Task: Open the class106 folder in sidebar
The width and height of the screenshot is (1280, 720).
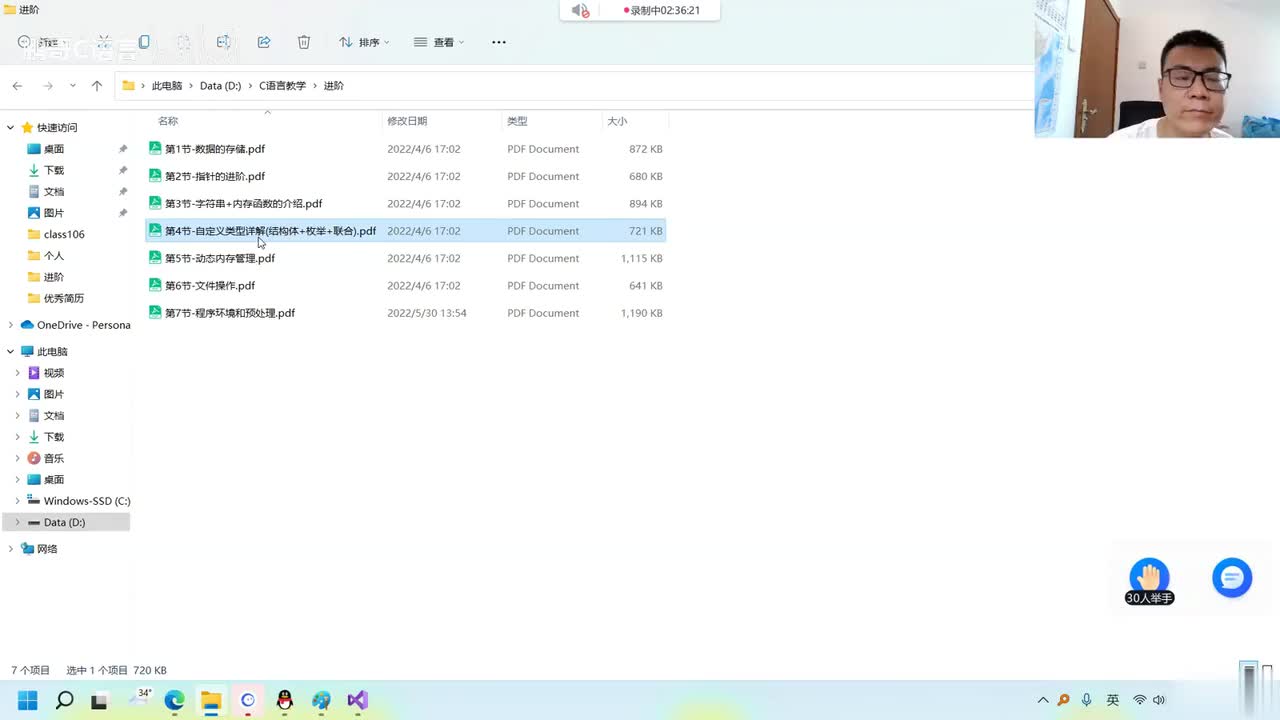Action: (64, 234)
